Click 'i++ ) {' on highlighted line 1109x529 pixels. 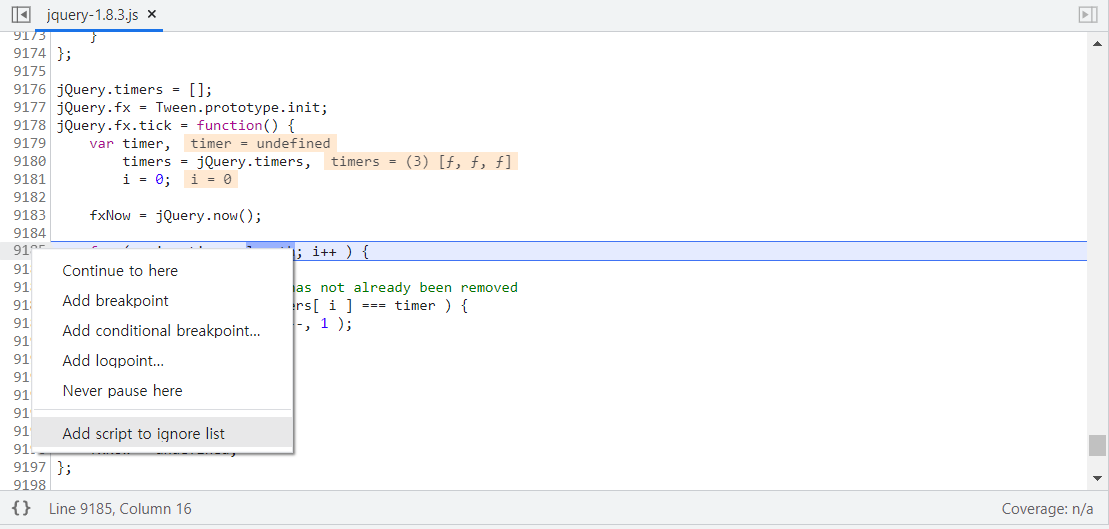tap(340, 251)
